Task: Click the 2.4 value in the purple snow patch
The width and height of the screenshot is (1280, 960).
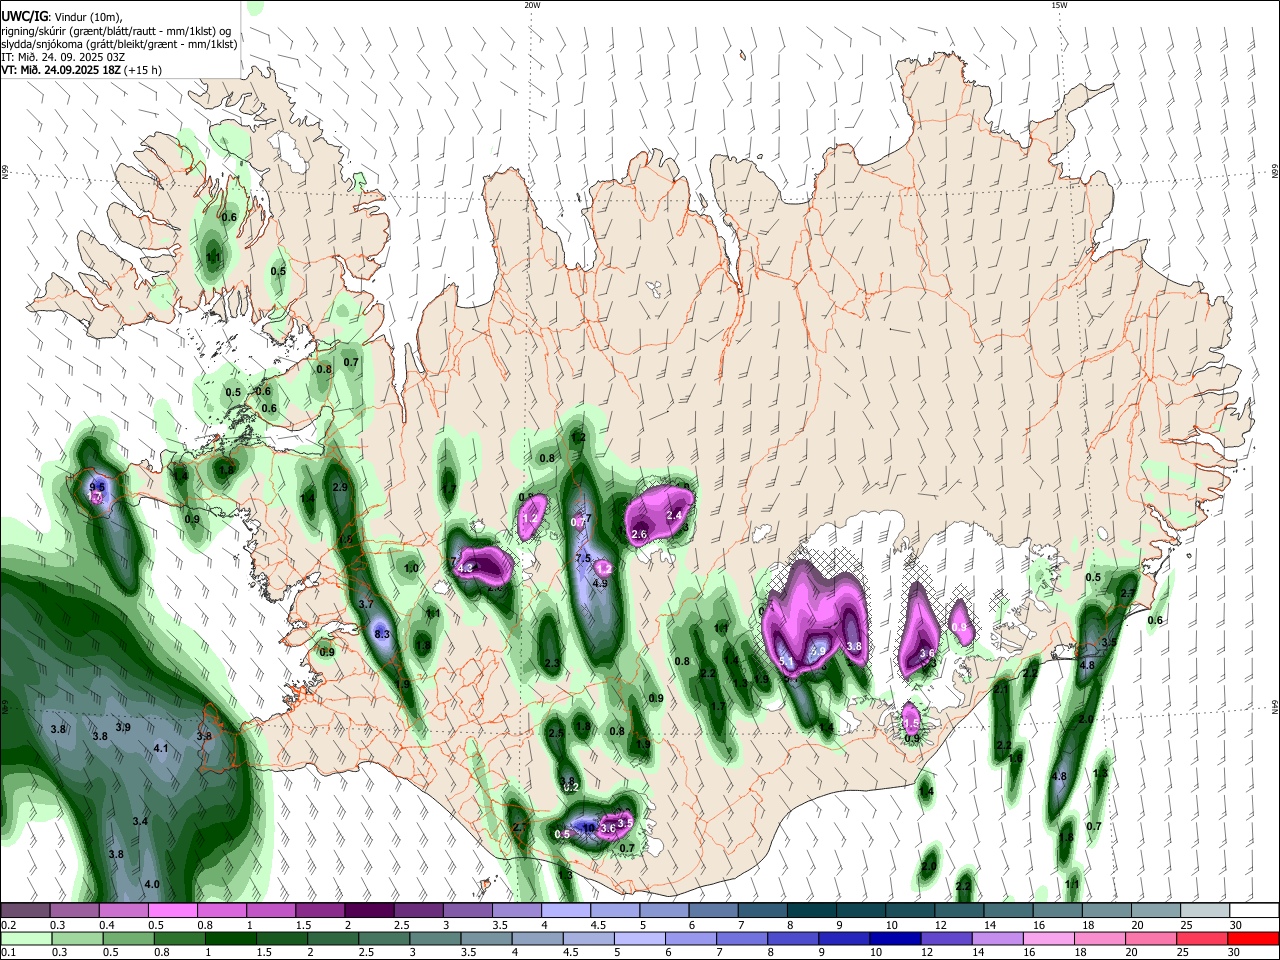Action: point(674,515)
